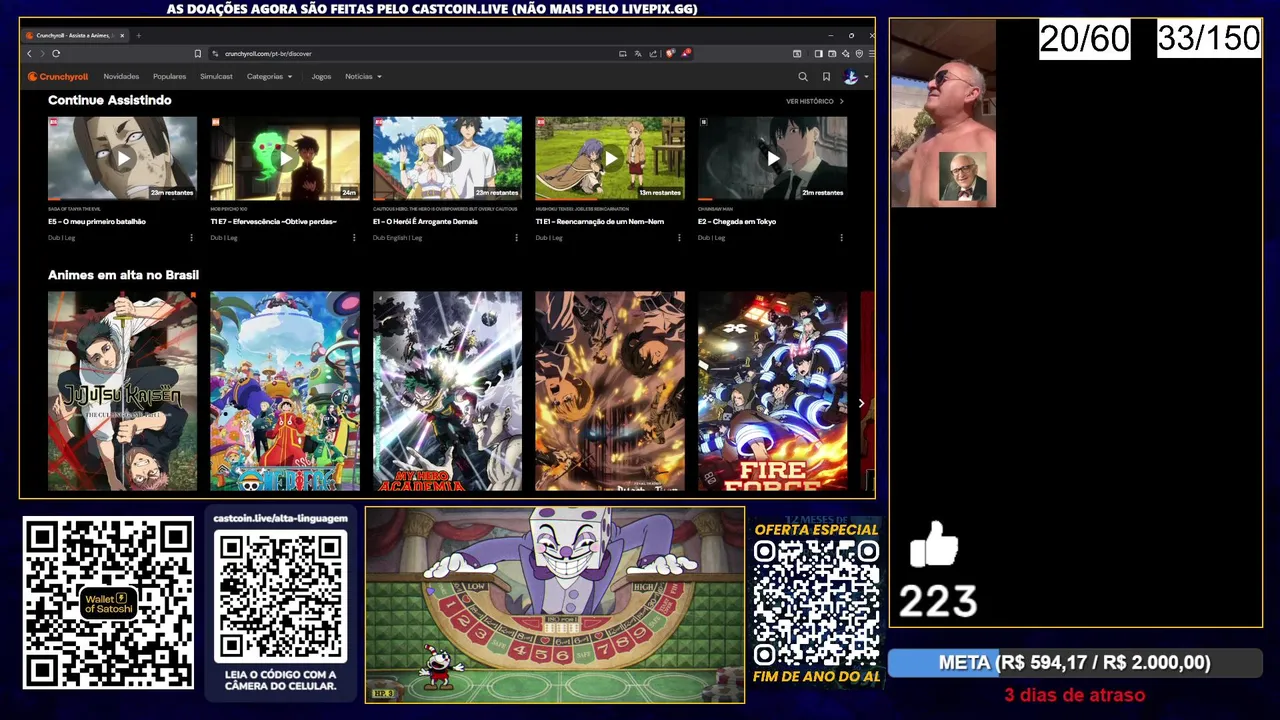Viewport: 1280px width, 720px height.
Task: Click the 3 dias de atraso text
Action: coord(1075,695)
